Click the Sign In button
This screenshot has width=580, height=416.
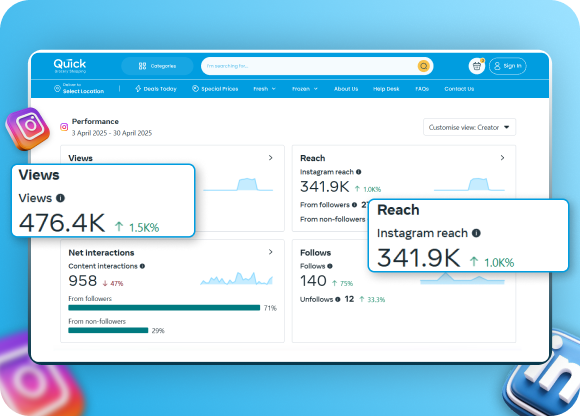(508, 66)
